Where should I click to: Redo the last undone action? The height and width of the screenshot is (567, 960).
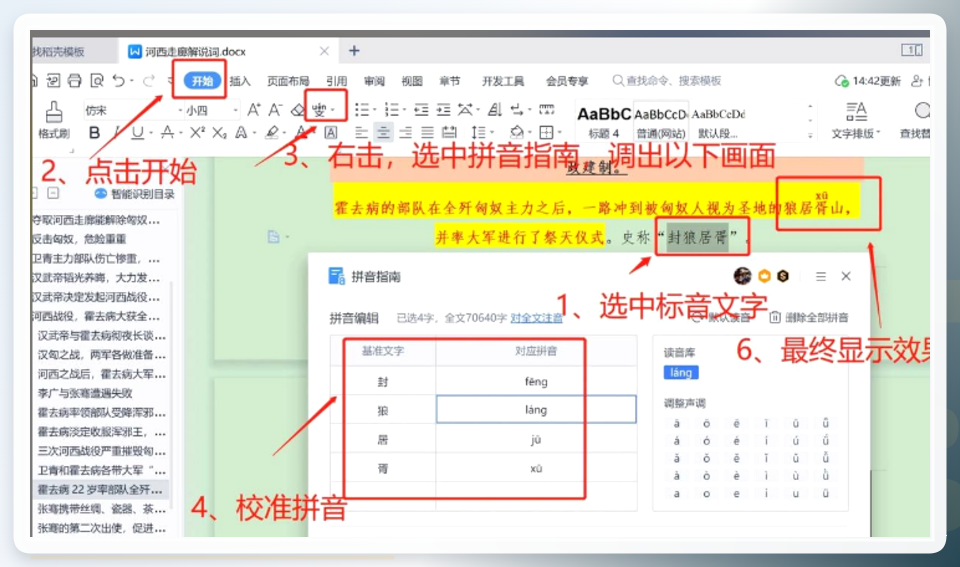(149, 80)
